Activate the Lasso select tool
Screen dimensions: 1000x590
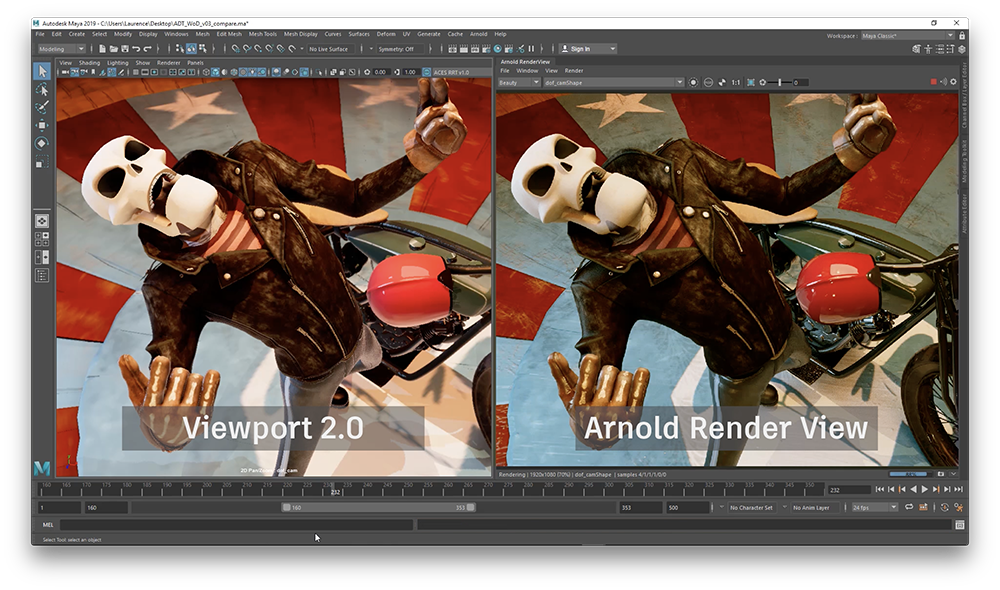click(42, 89)
